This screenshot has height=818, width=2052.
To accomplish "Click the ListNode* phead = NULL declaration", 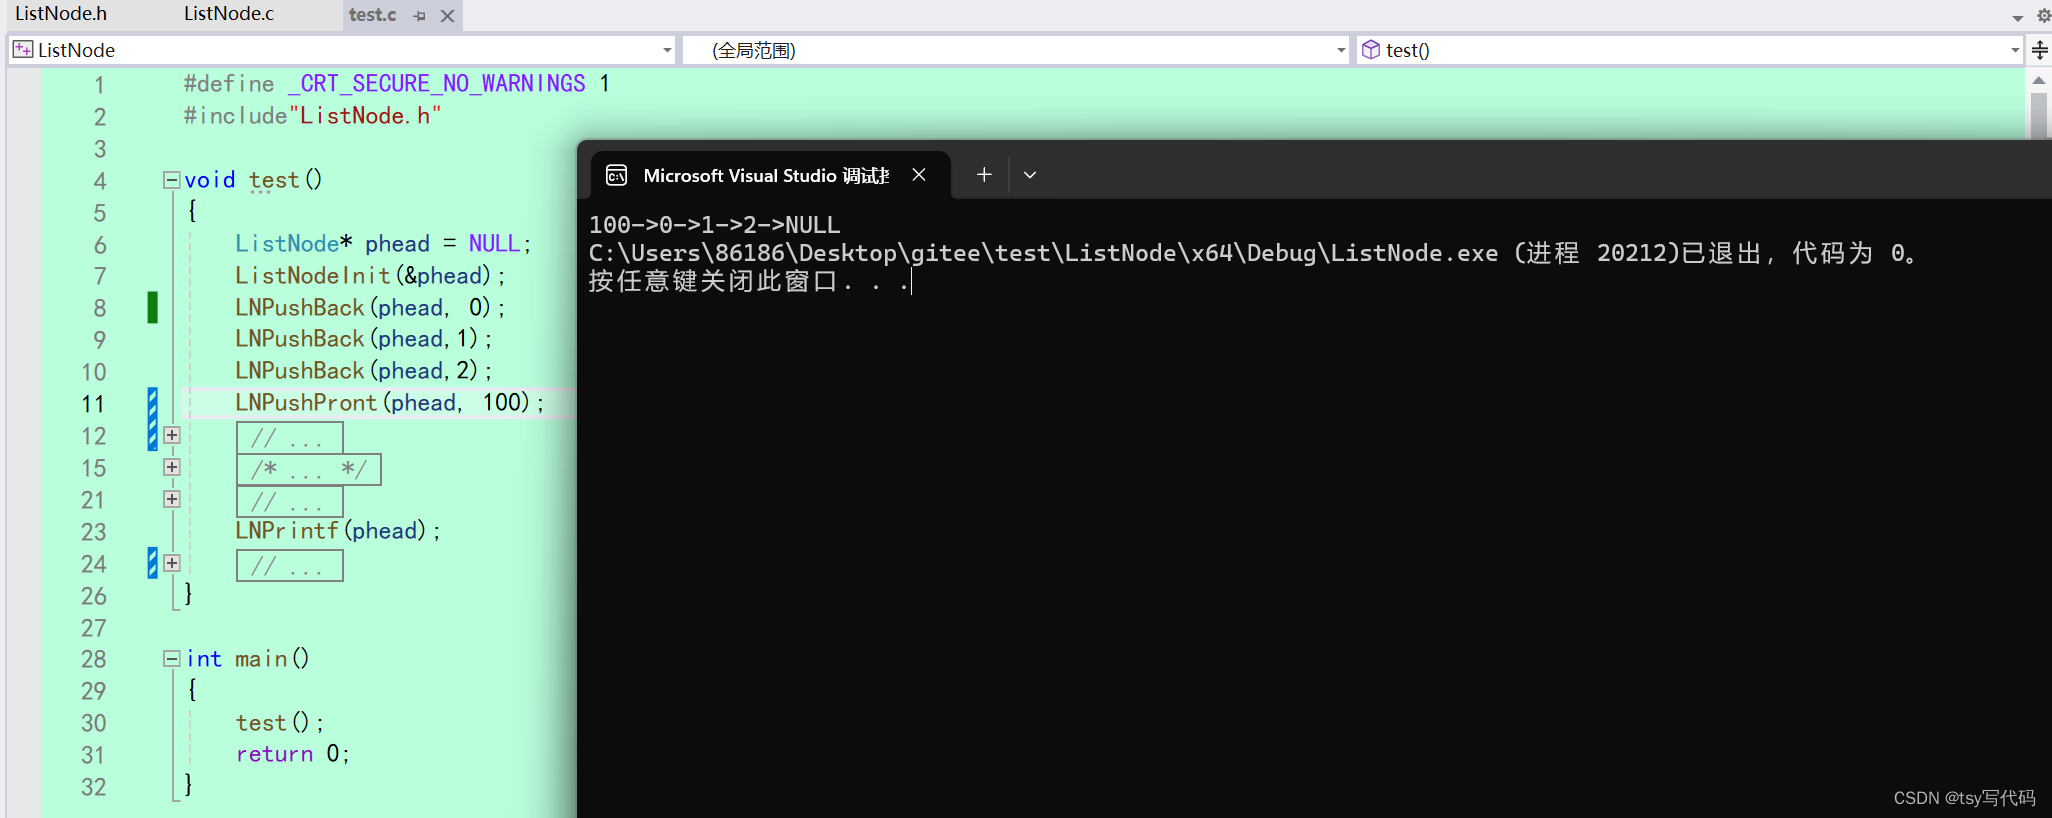I will (383, 243).
